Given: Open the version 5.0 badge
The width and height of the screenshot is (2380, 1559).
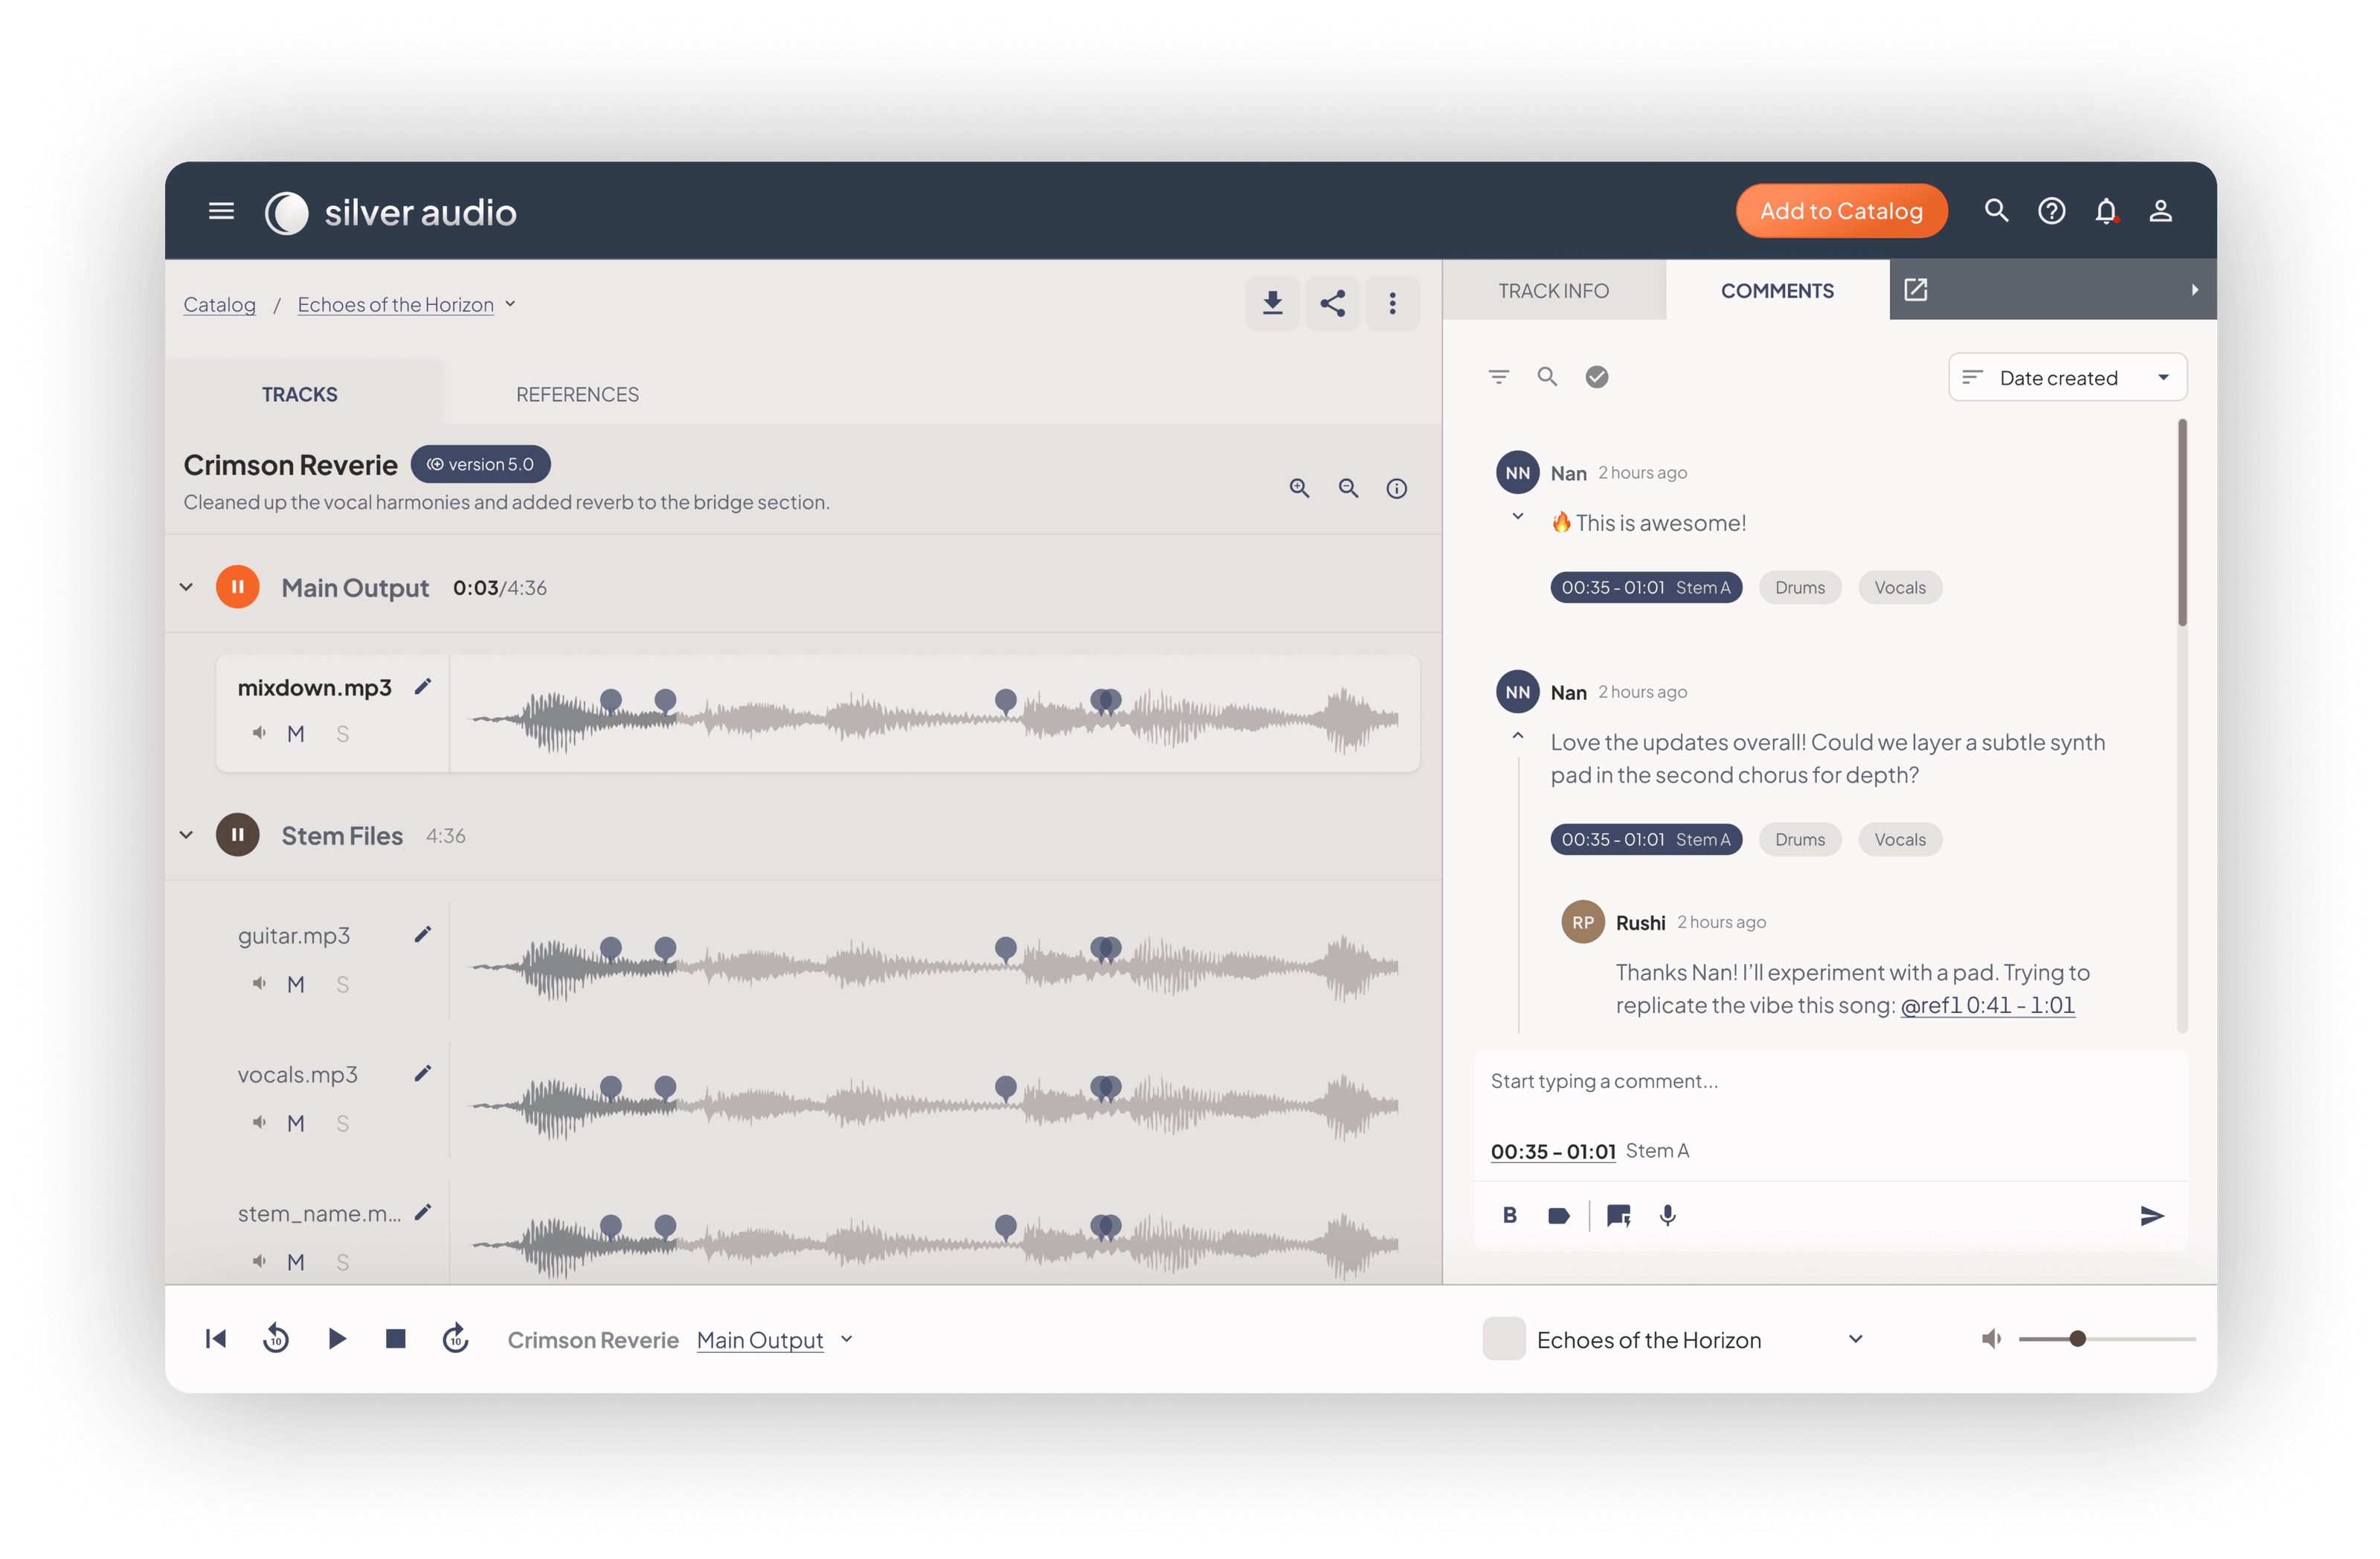Looking at the screenshot, I should (480, 464).
